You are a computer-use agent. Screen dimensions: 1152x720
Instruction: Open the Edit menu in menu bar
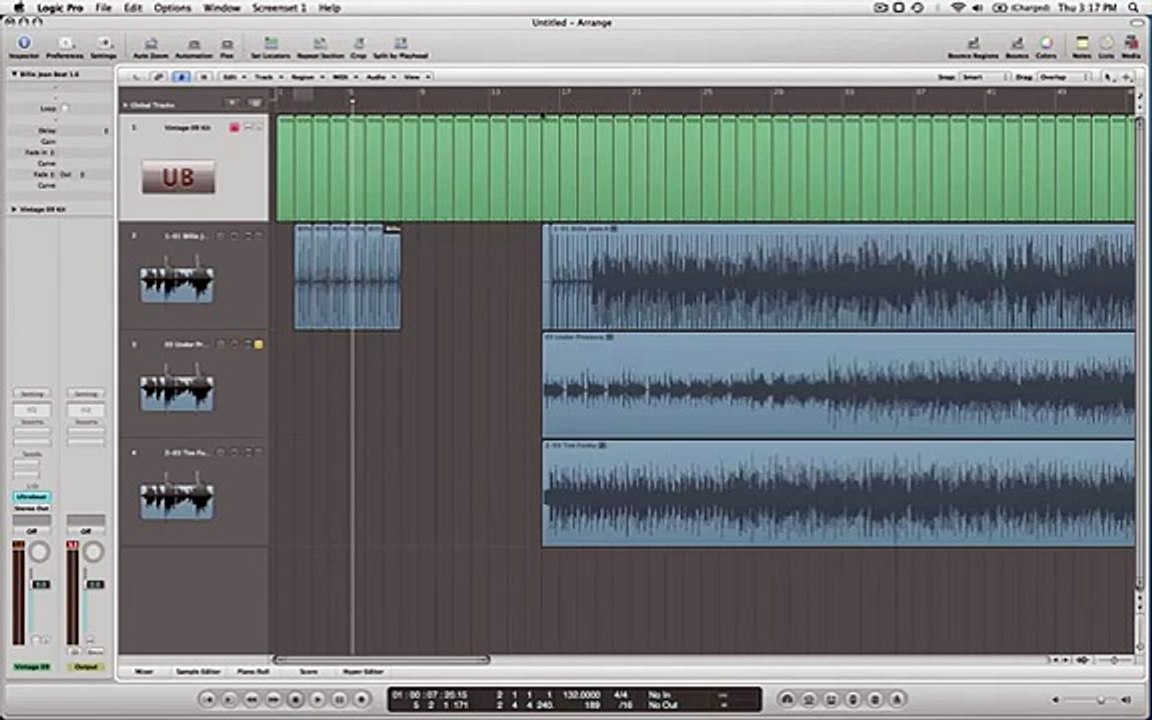[x=133, y=7]
